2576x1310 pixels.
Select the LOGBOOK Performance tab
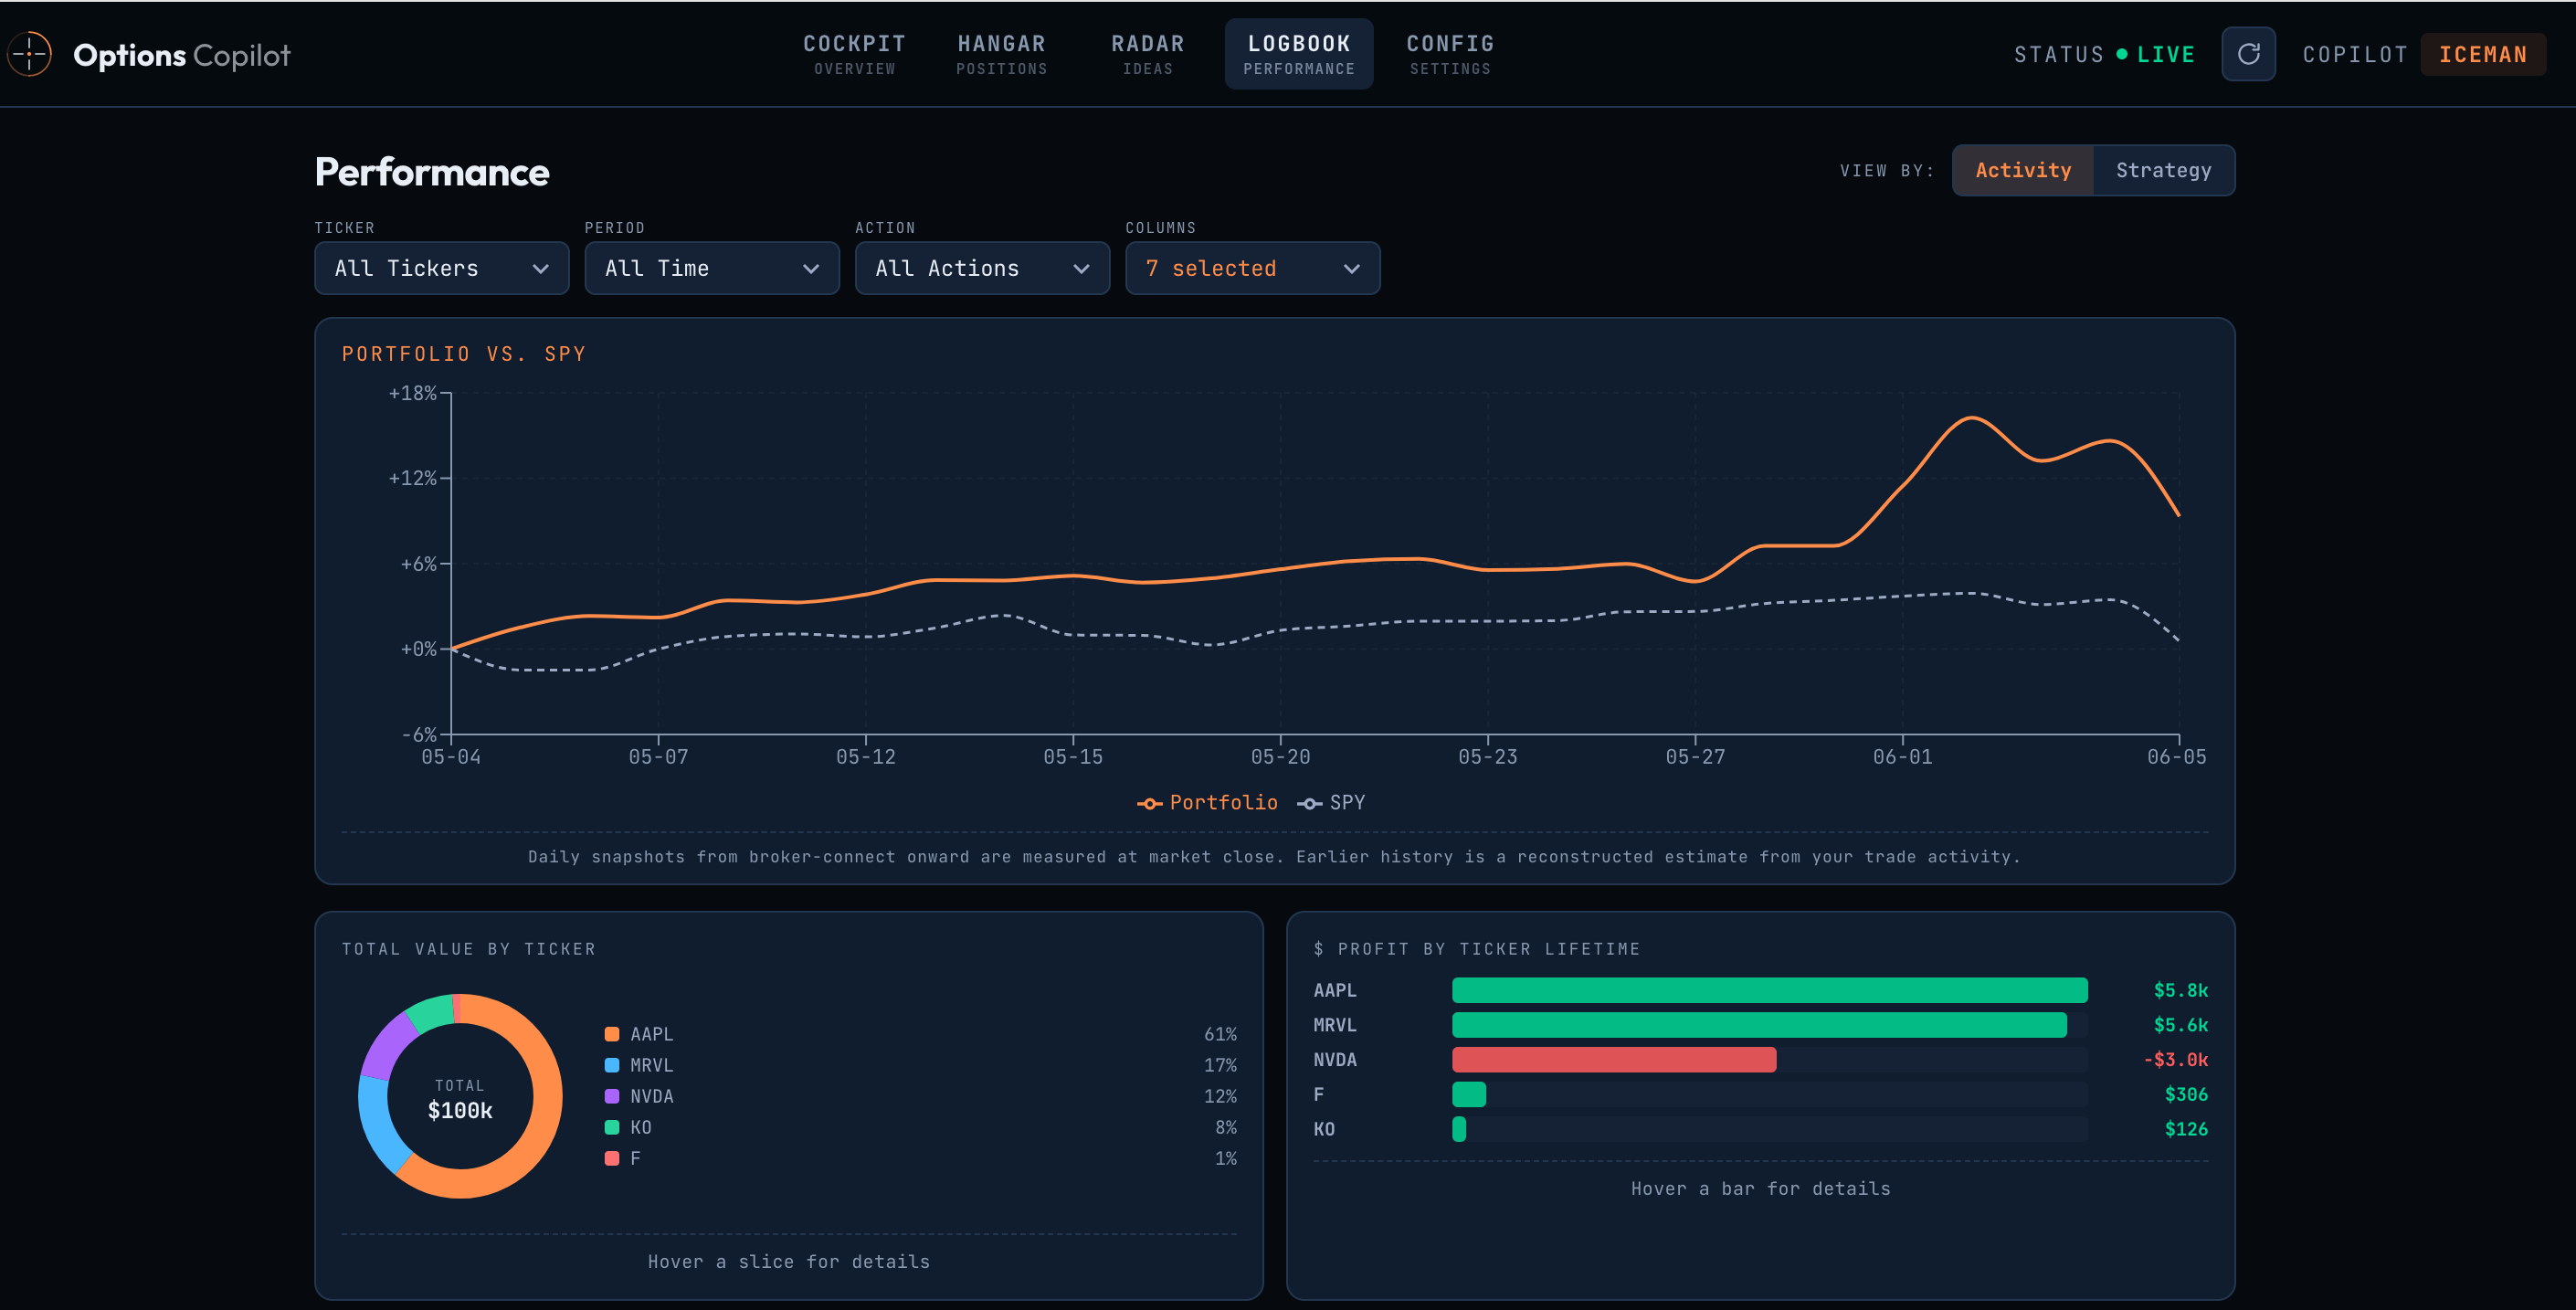(1299, 54)
